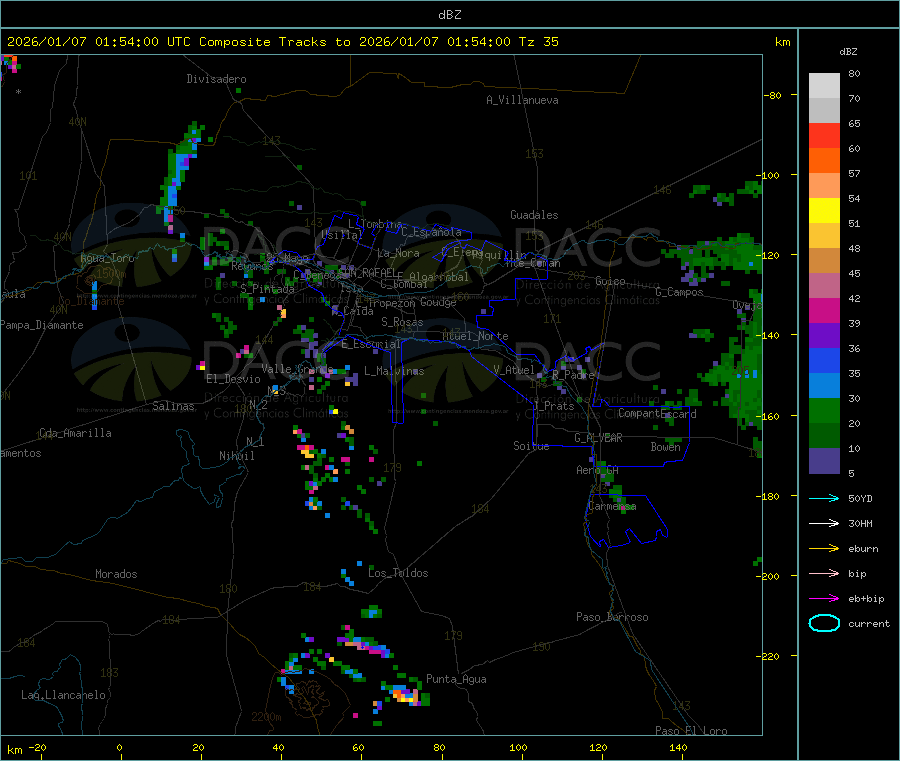Click the 'Aero_GH' map label
The width and height of the screenshot is (900, 761).
pyautogui.click(x=598, y=470)
